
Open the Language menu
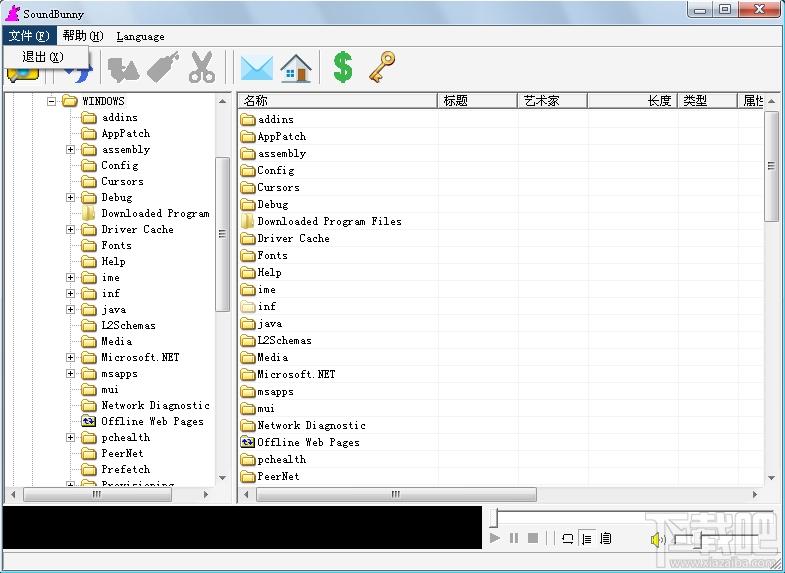pyautogui.click(x=140, y=37)
